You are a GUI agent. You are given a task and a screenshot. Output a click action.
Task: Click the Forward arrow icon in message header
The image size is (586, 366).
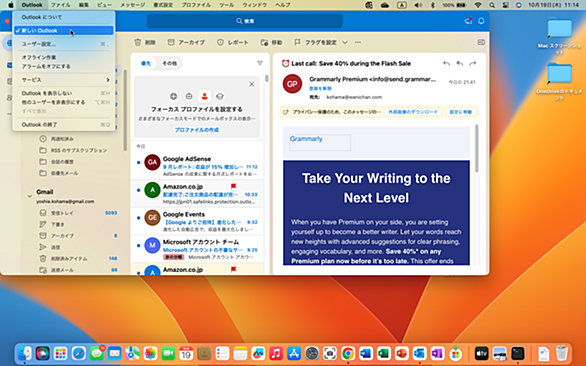click(x=473, y=64)
